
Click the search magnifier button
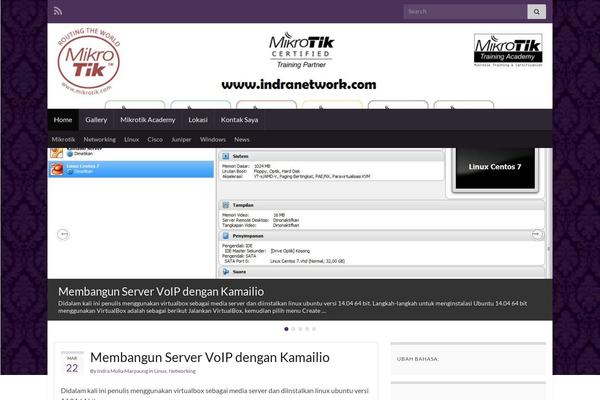point(536,11)
